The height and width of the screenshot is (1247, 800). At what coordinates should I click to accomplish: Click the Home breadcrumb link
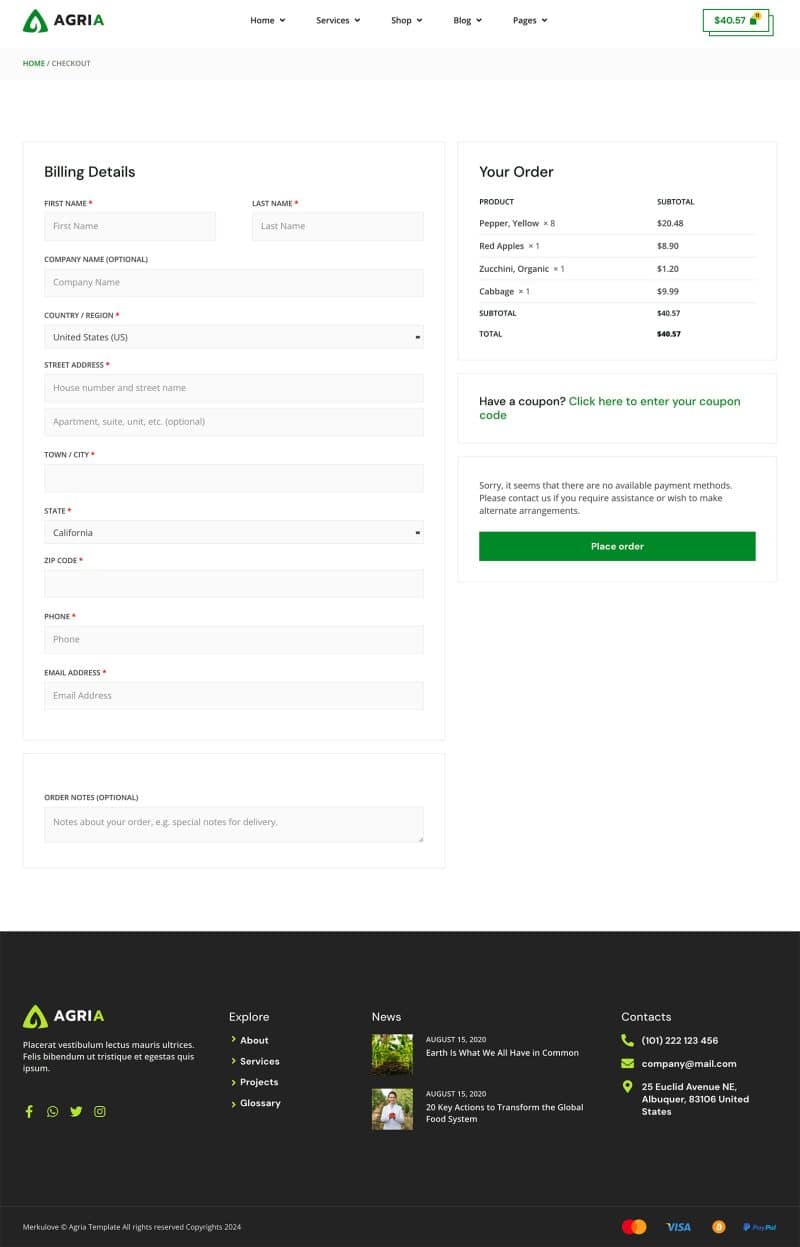34,63
